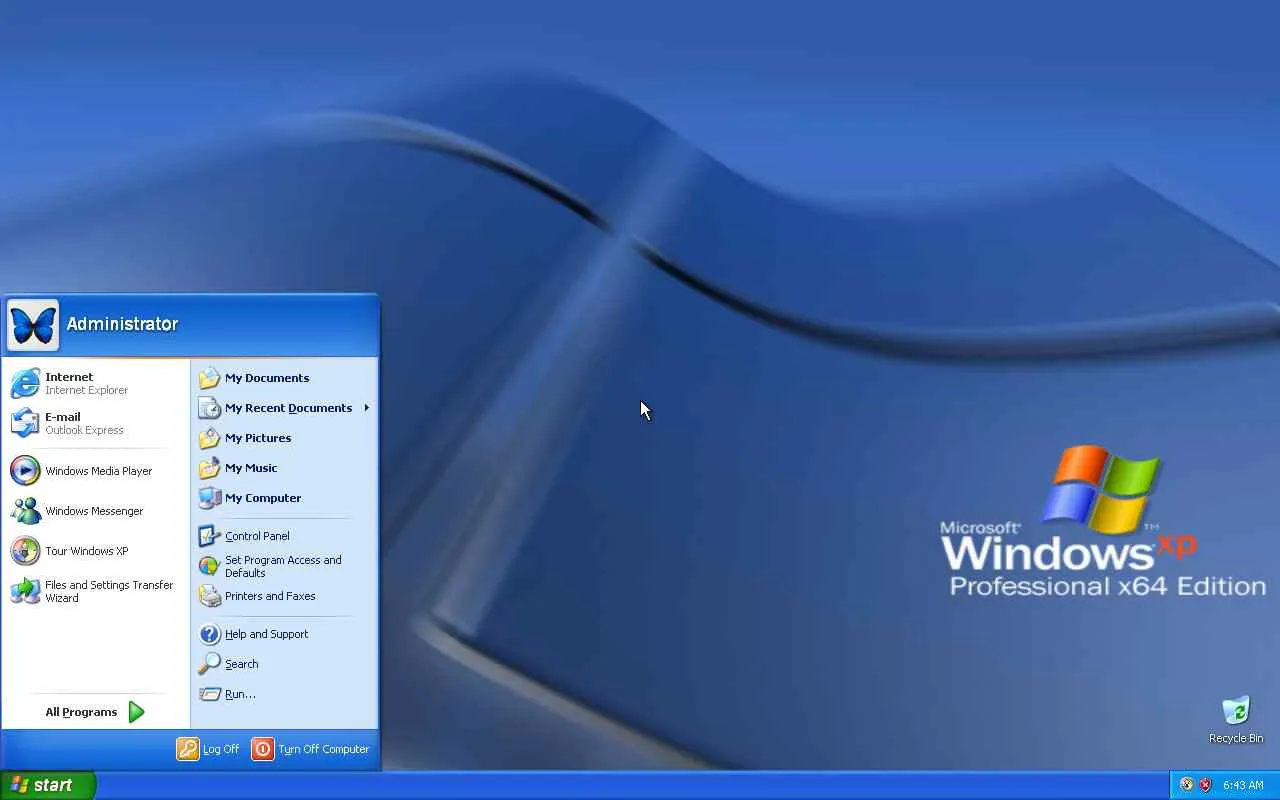Launch Internet Explorer from its icon
The image size is (1280, 800).
pos(25,383)
